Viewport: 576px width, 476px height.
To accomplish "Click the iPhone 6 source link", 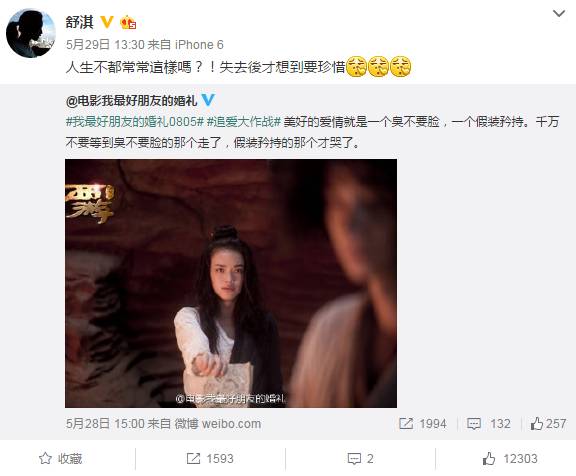I will tap(199, 45).
